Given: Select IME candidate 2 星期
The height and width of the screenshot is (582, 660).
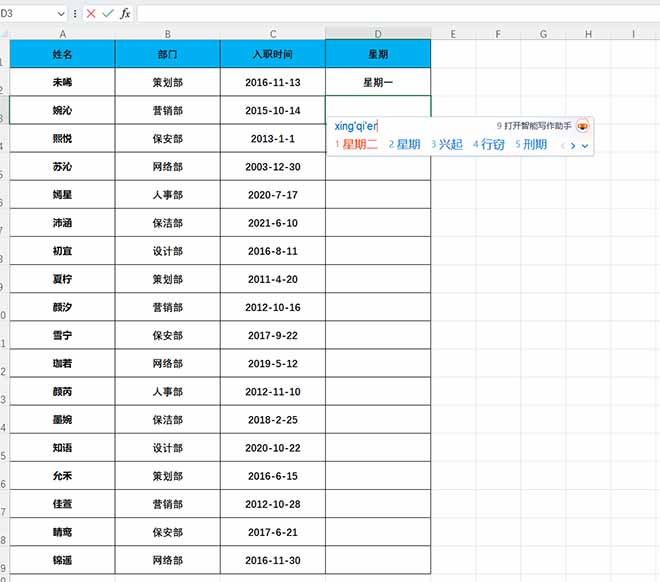Looking at the screenshot, I should [x=405, y=145].
